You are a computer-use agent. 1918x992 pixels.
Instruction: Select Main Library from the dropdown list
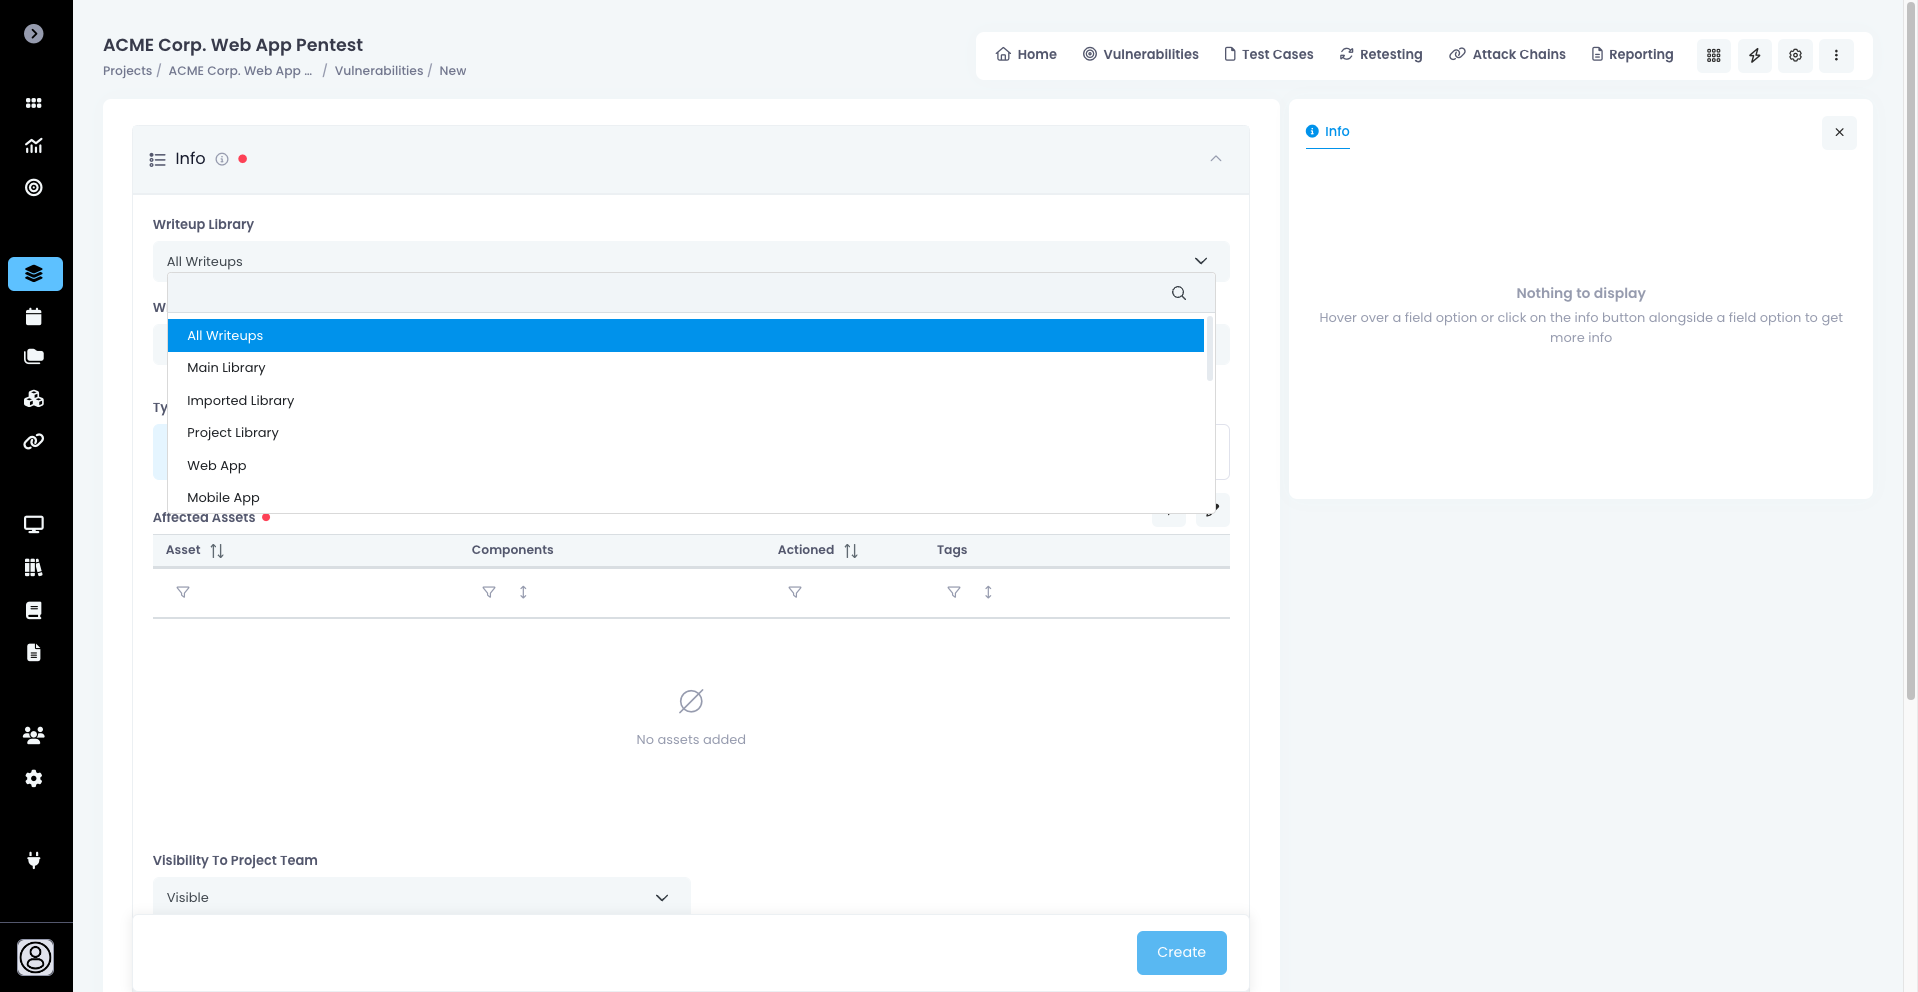tap(226, 368)
